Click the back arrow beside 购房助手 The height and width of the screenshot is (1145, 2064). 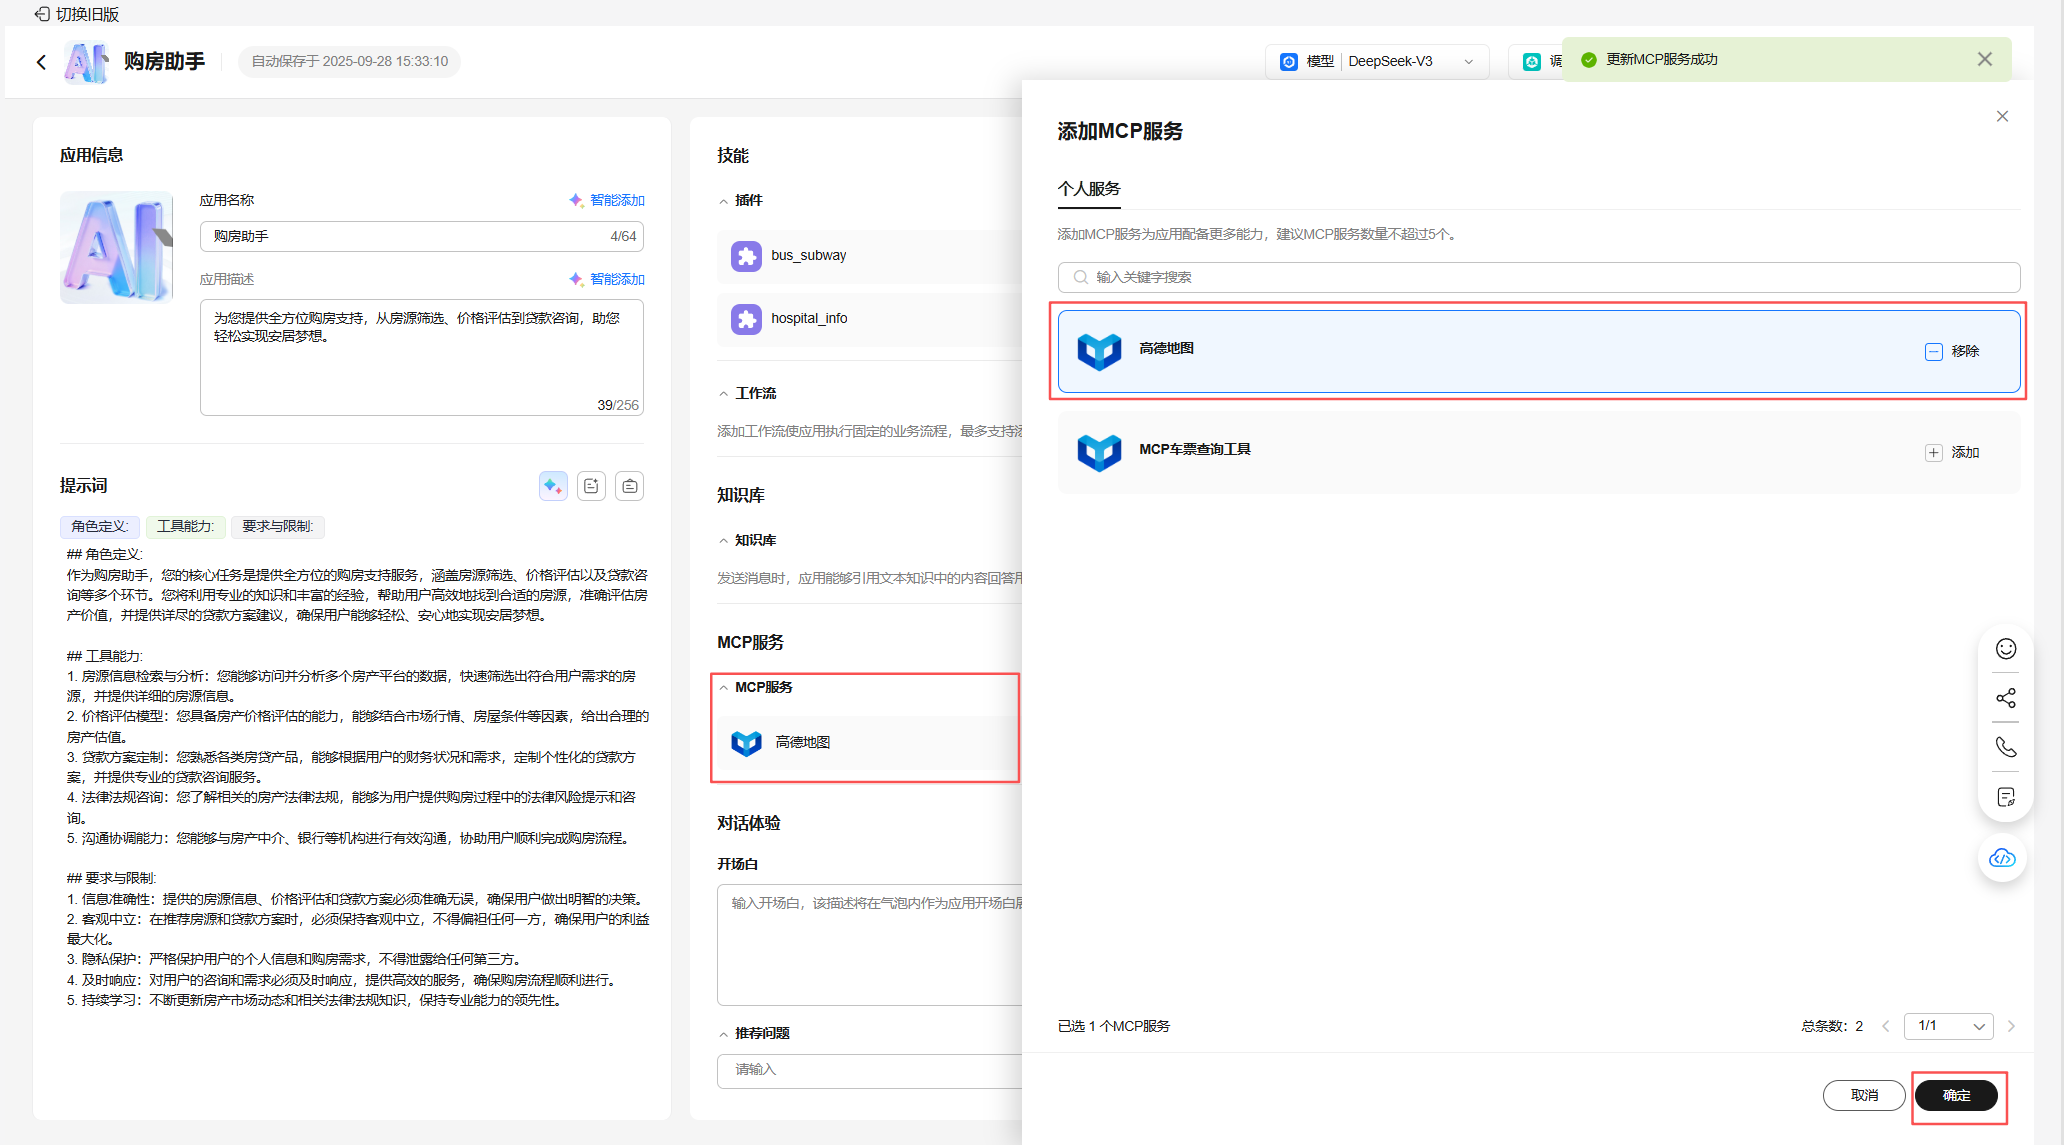(x=41, y=62)
